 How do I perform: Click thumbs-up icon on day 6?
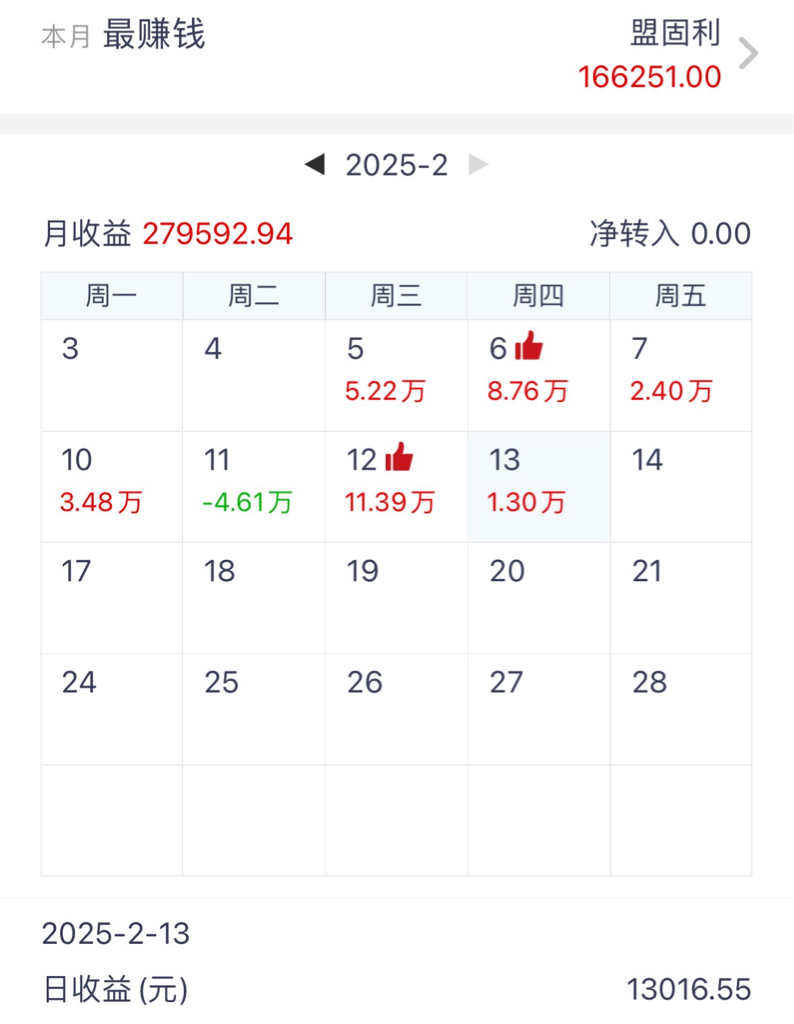click(x=528, y=348)
